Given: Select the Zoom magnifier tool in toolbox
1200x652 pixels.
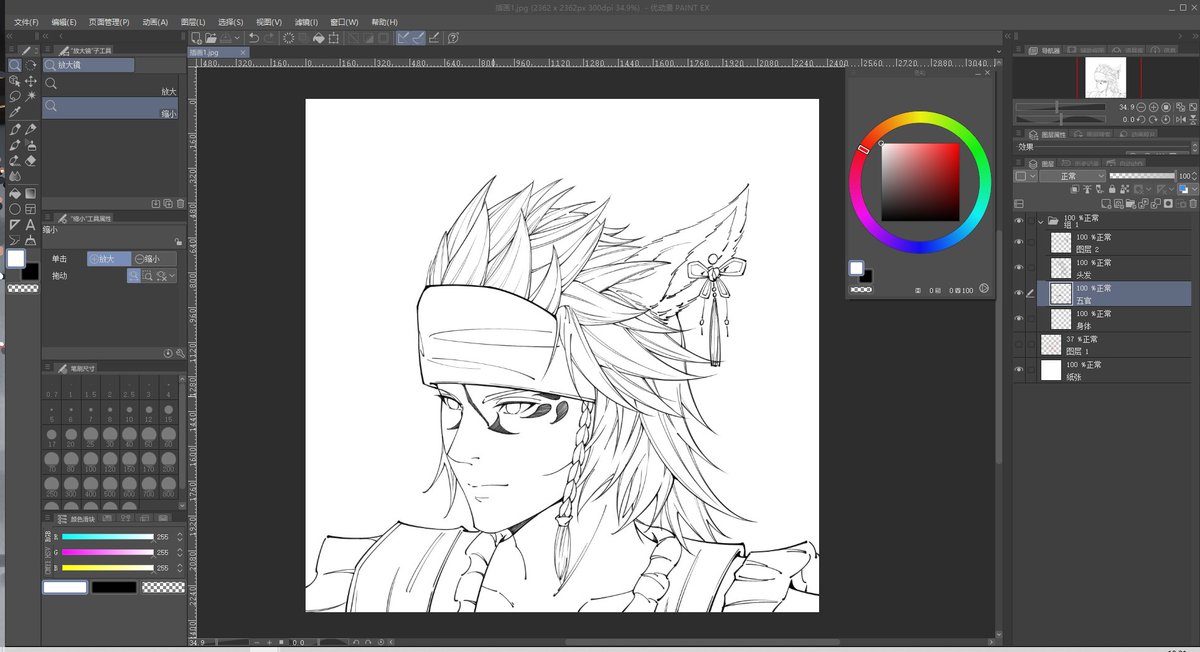Looking at the screenshot, I should tap(15, 65).
